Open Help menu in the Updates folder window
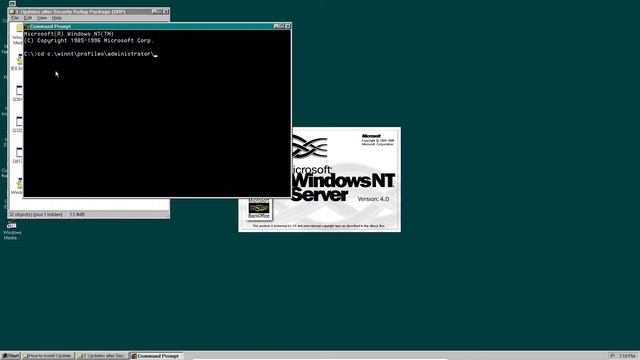 tap(56, 18)
